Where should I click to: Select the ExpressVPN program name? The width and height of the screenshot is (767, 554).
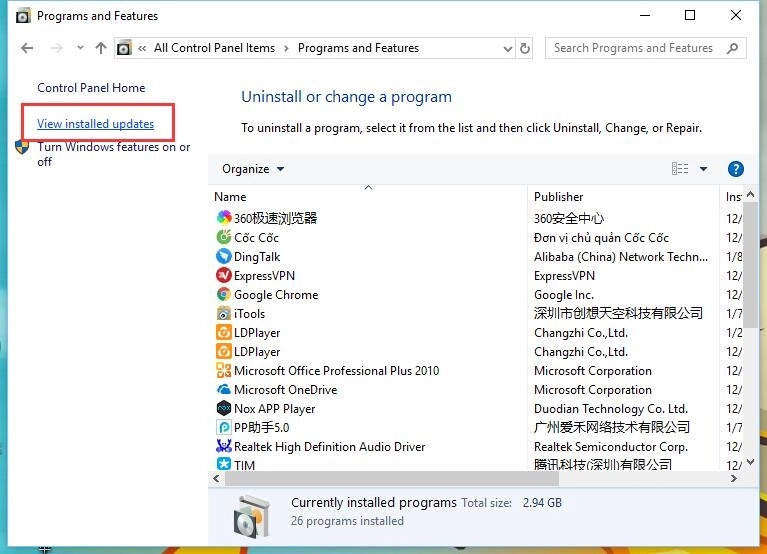pyautogui.click(x=264, y=276)
